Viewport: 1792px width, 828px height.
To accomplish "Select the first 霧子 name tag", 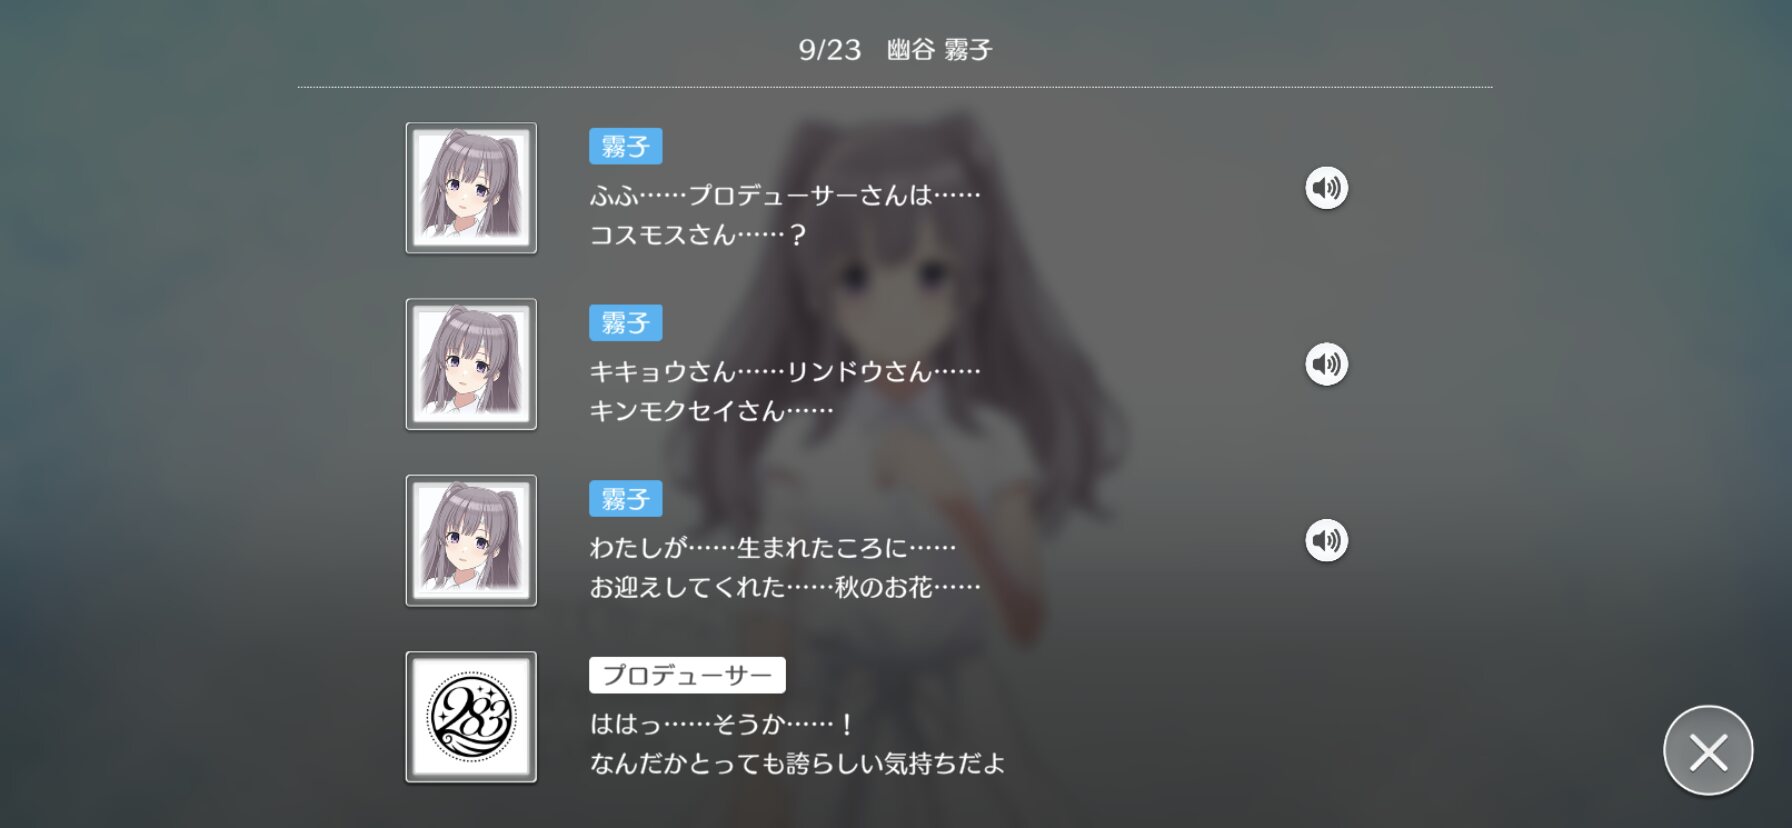I will click(x=626, y=147).
